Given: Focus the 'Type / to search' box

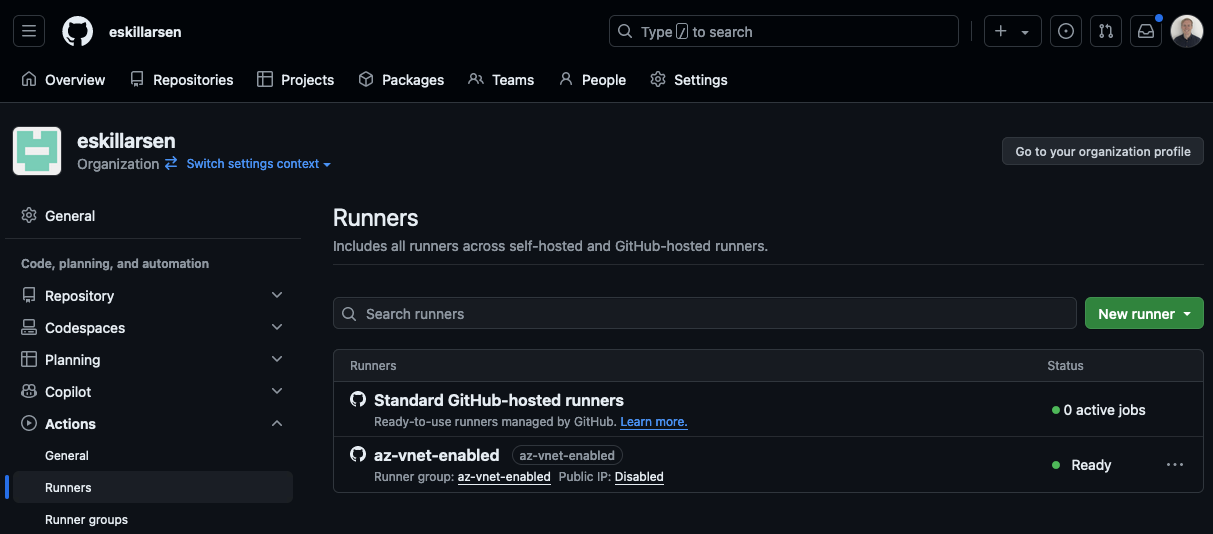Looking at the screenshot, I should tap(783, 31).
